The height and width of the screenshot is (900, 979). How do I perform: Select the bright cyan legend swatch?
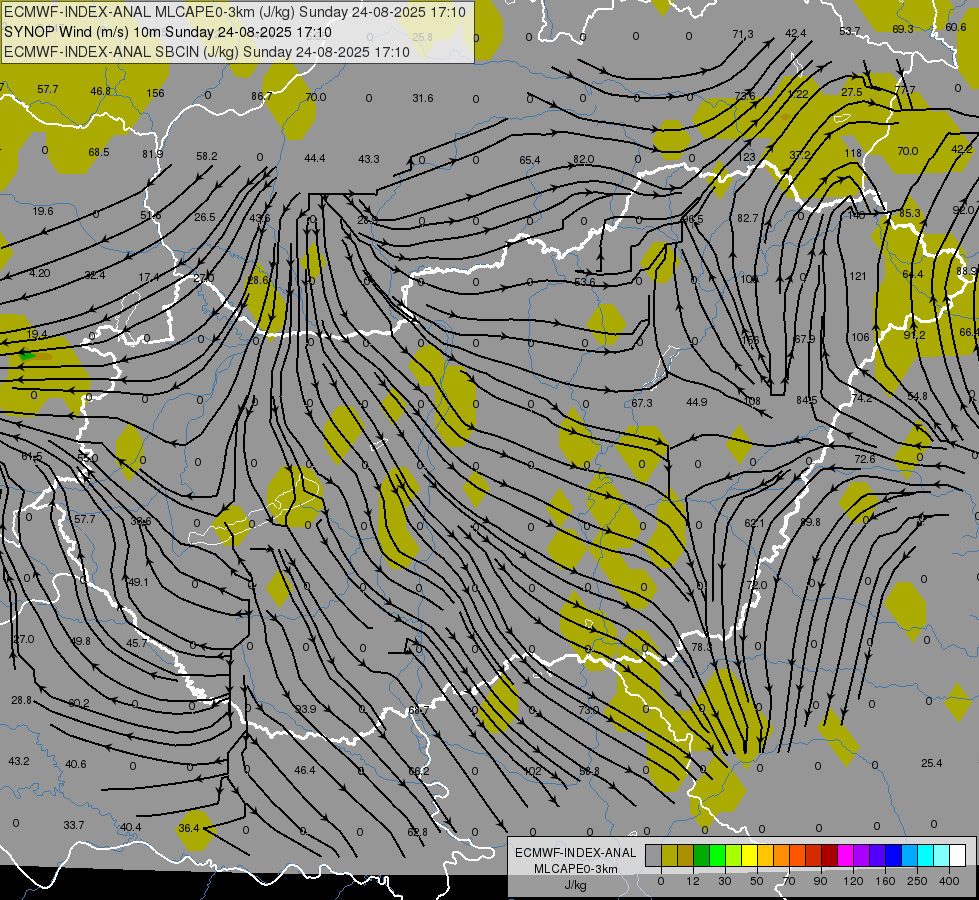point(925,855)
